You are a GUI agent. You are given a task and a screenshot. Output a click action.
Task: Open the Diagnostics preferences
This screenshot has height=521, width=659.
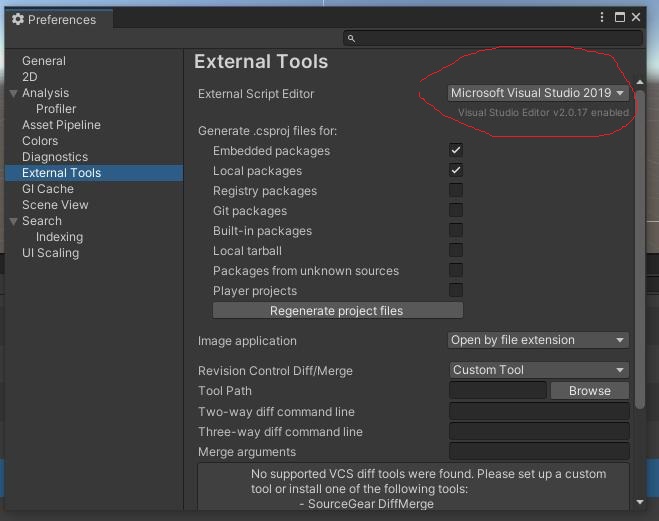(55, 157)
